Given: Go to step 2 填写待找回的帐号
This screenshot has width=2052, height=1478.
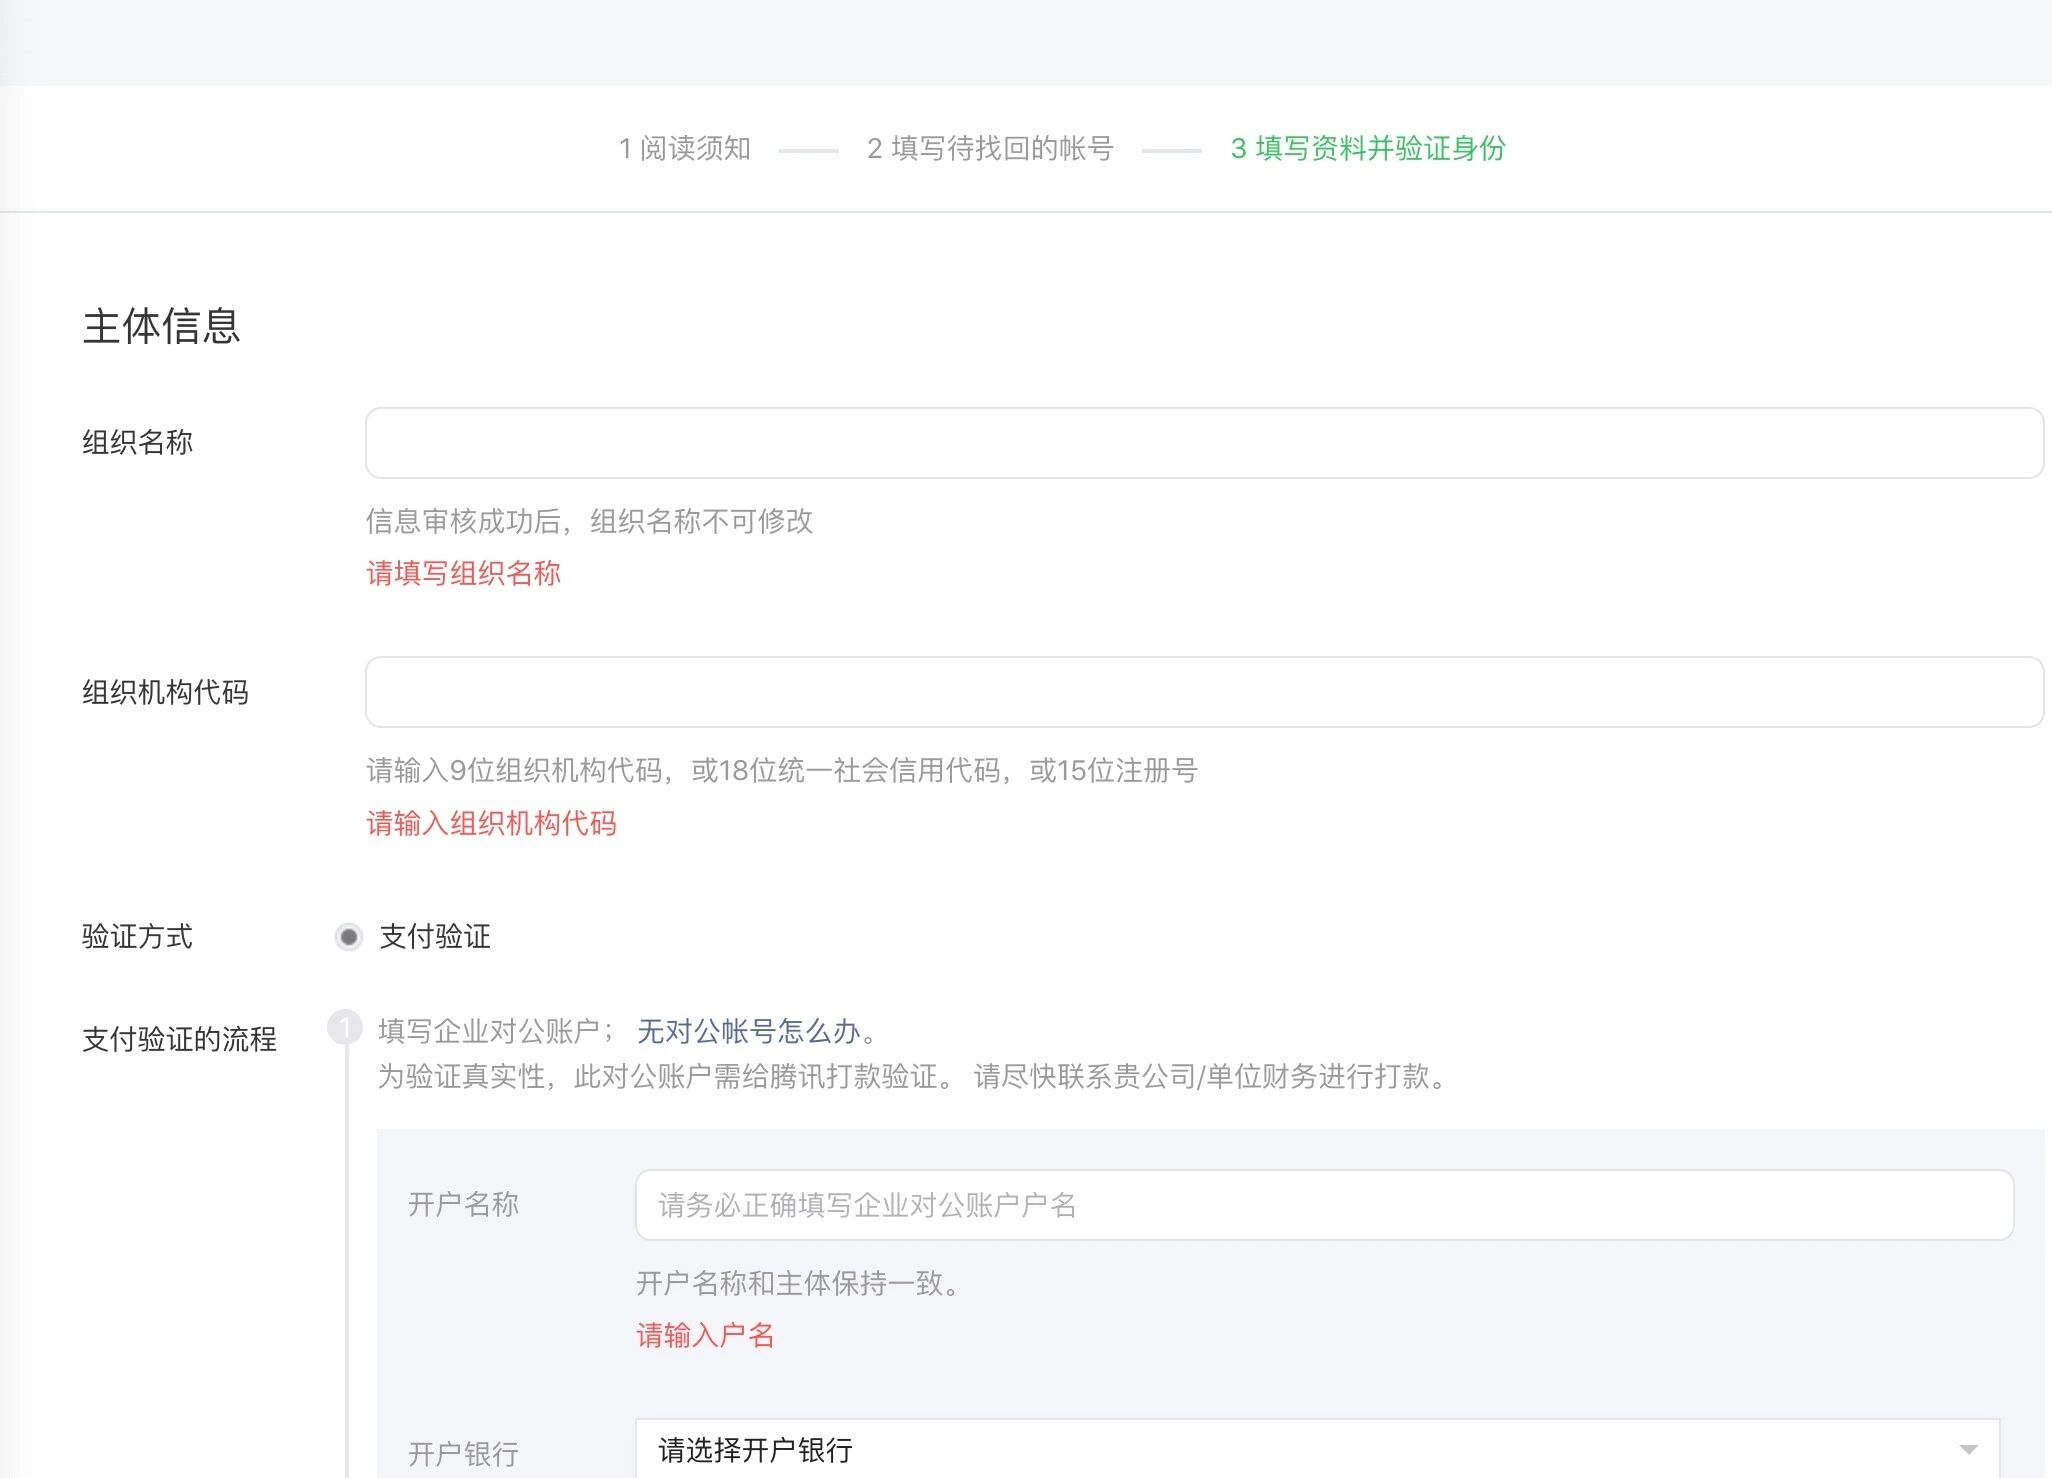Looking at the screenshot, I should click(990, 148).
